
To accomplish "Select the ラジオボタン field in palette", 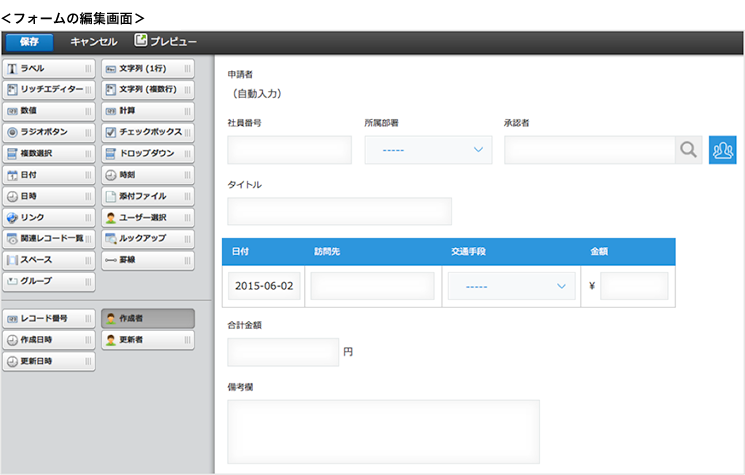I will (x=49, y=132).
